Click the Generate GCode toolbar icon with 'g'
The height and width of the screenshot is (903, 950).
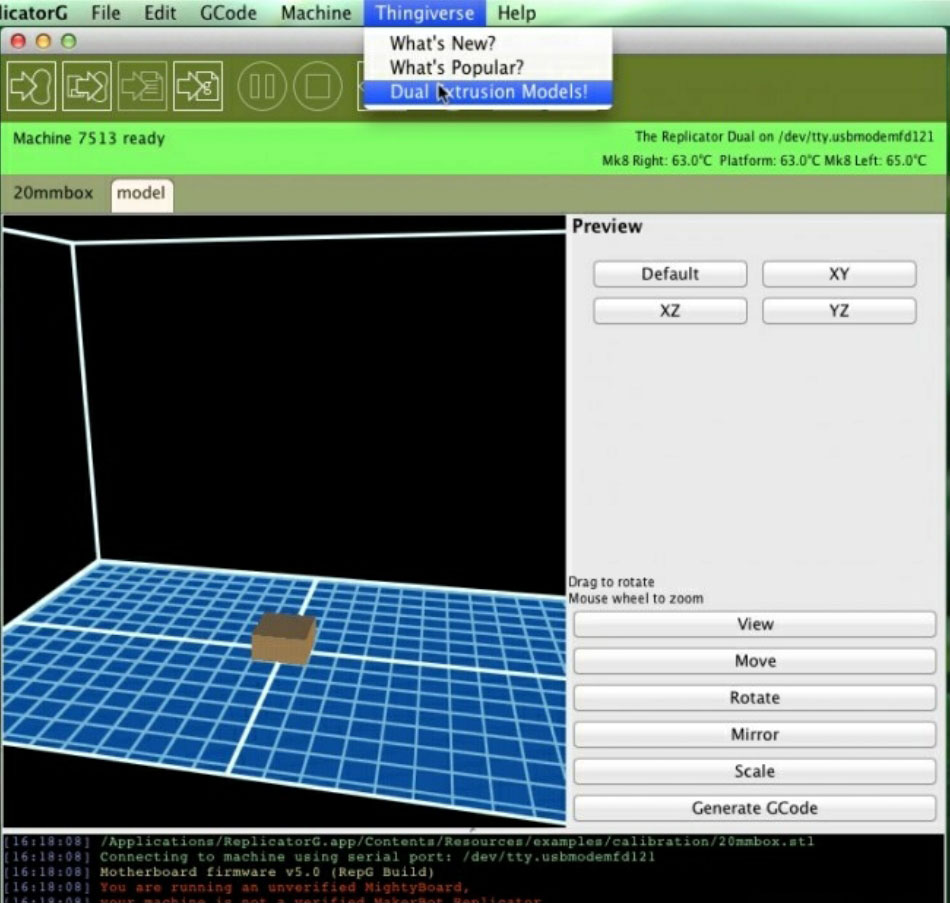tap(197, 86)
